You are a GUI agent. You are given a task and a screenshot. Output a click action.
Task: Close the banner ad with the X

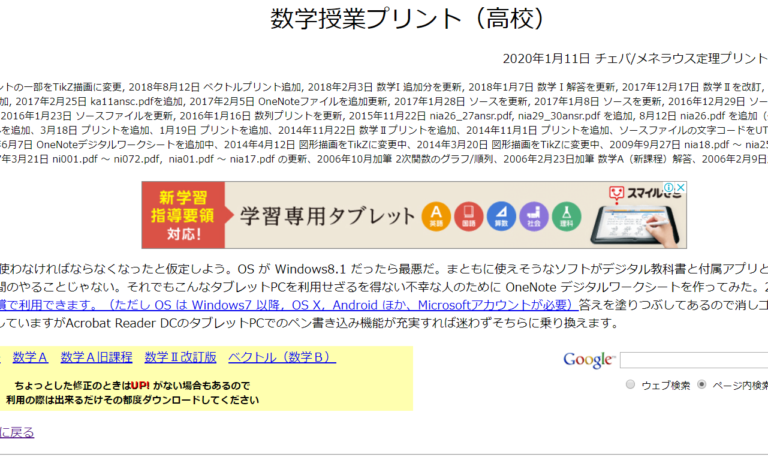pos(680,188)
